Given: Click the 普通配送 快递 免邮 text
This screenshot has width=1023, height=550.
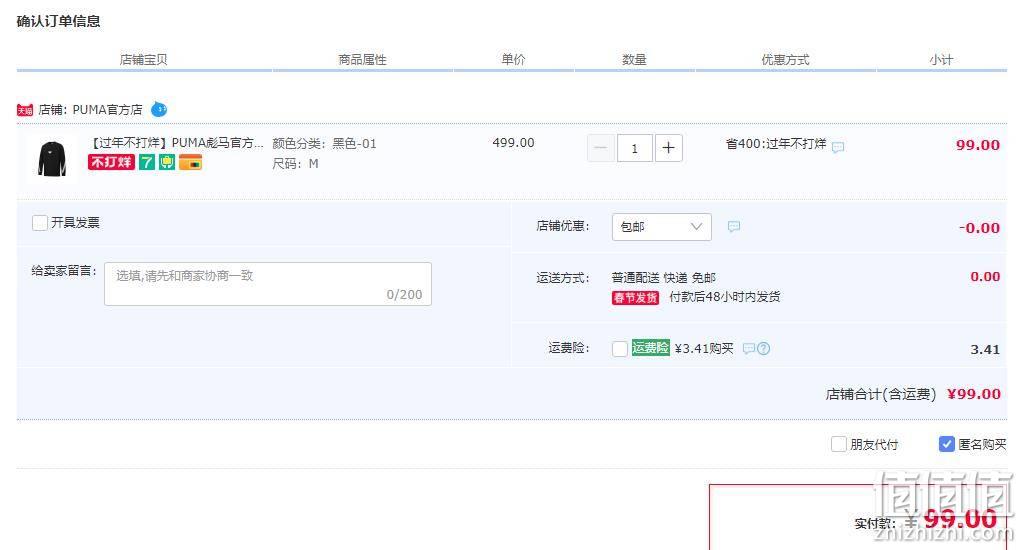Looking at the screenshot, I should 664,278.
